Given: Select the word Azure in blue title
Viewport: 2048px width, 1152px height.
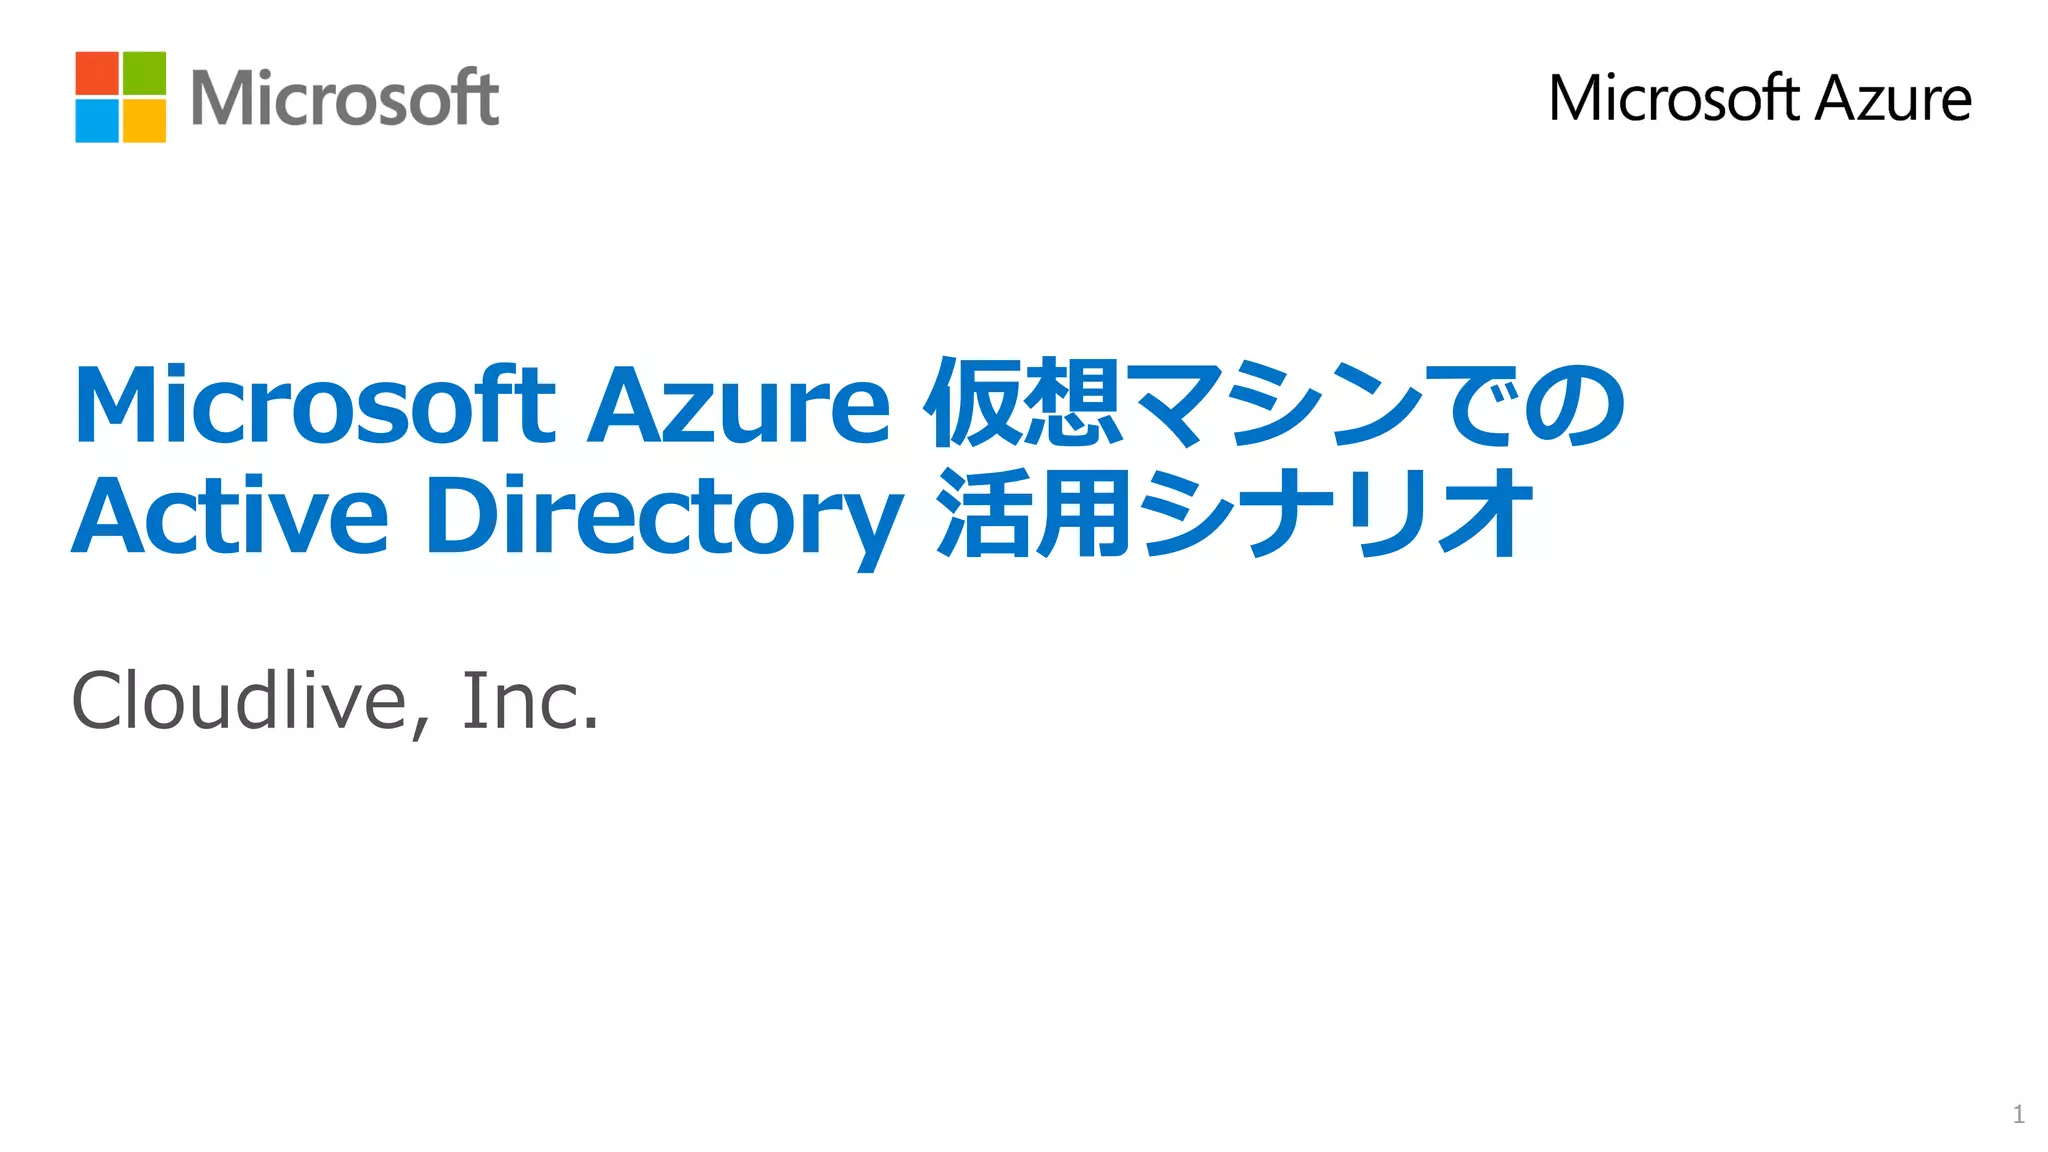Looking at the screenshot, I should coord(738,405).
